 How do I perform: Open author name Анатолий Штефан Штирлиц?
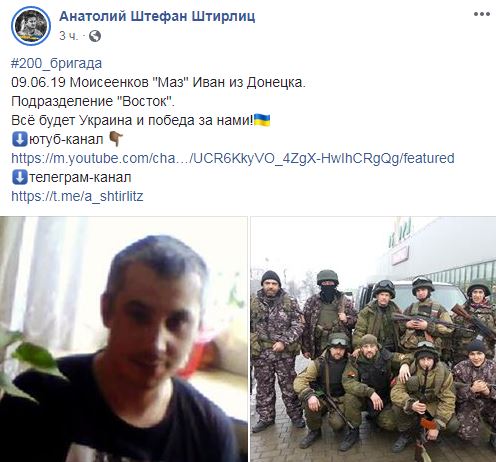(157, 16)
